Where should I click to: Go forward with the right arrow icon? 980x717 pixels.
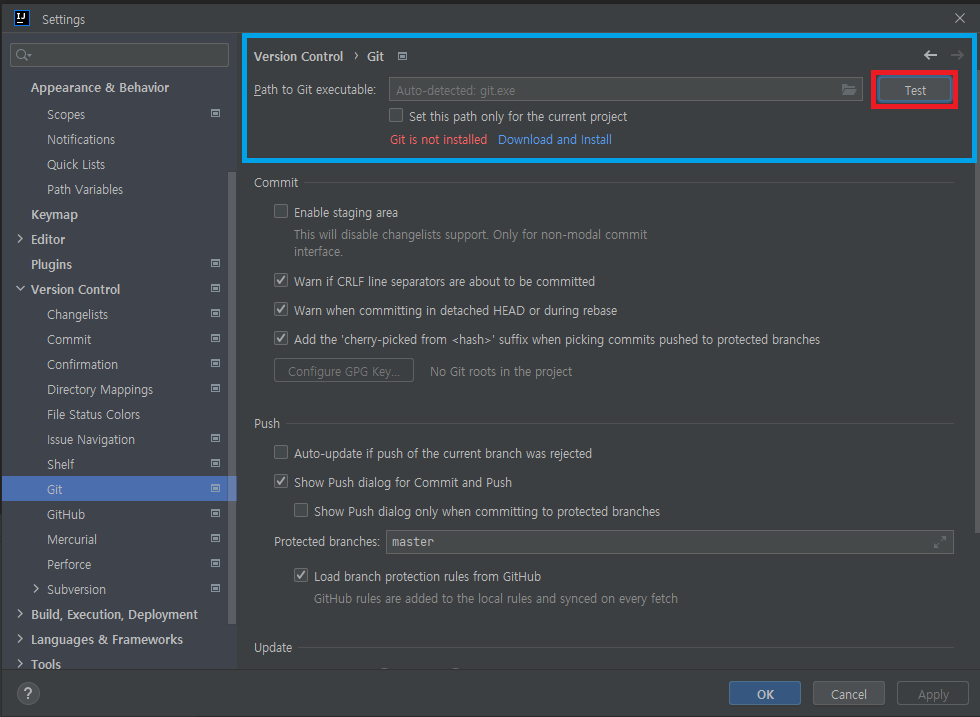[x=957, y=55]
